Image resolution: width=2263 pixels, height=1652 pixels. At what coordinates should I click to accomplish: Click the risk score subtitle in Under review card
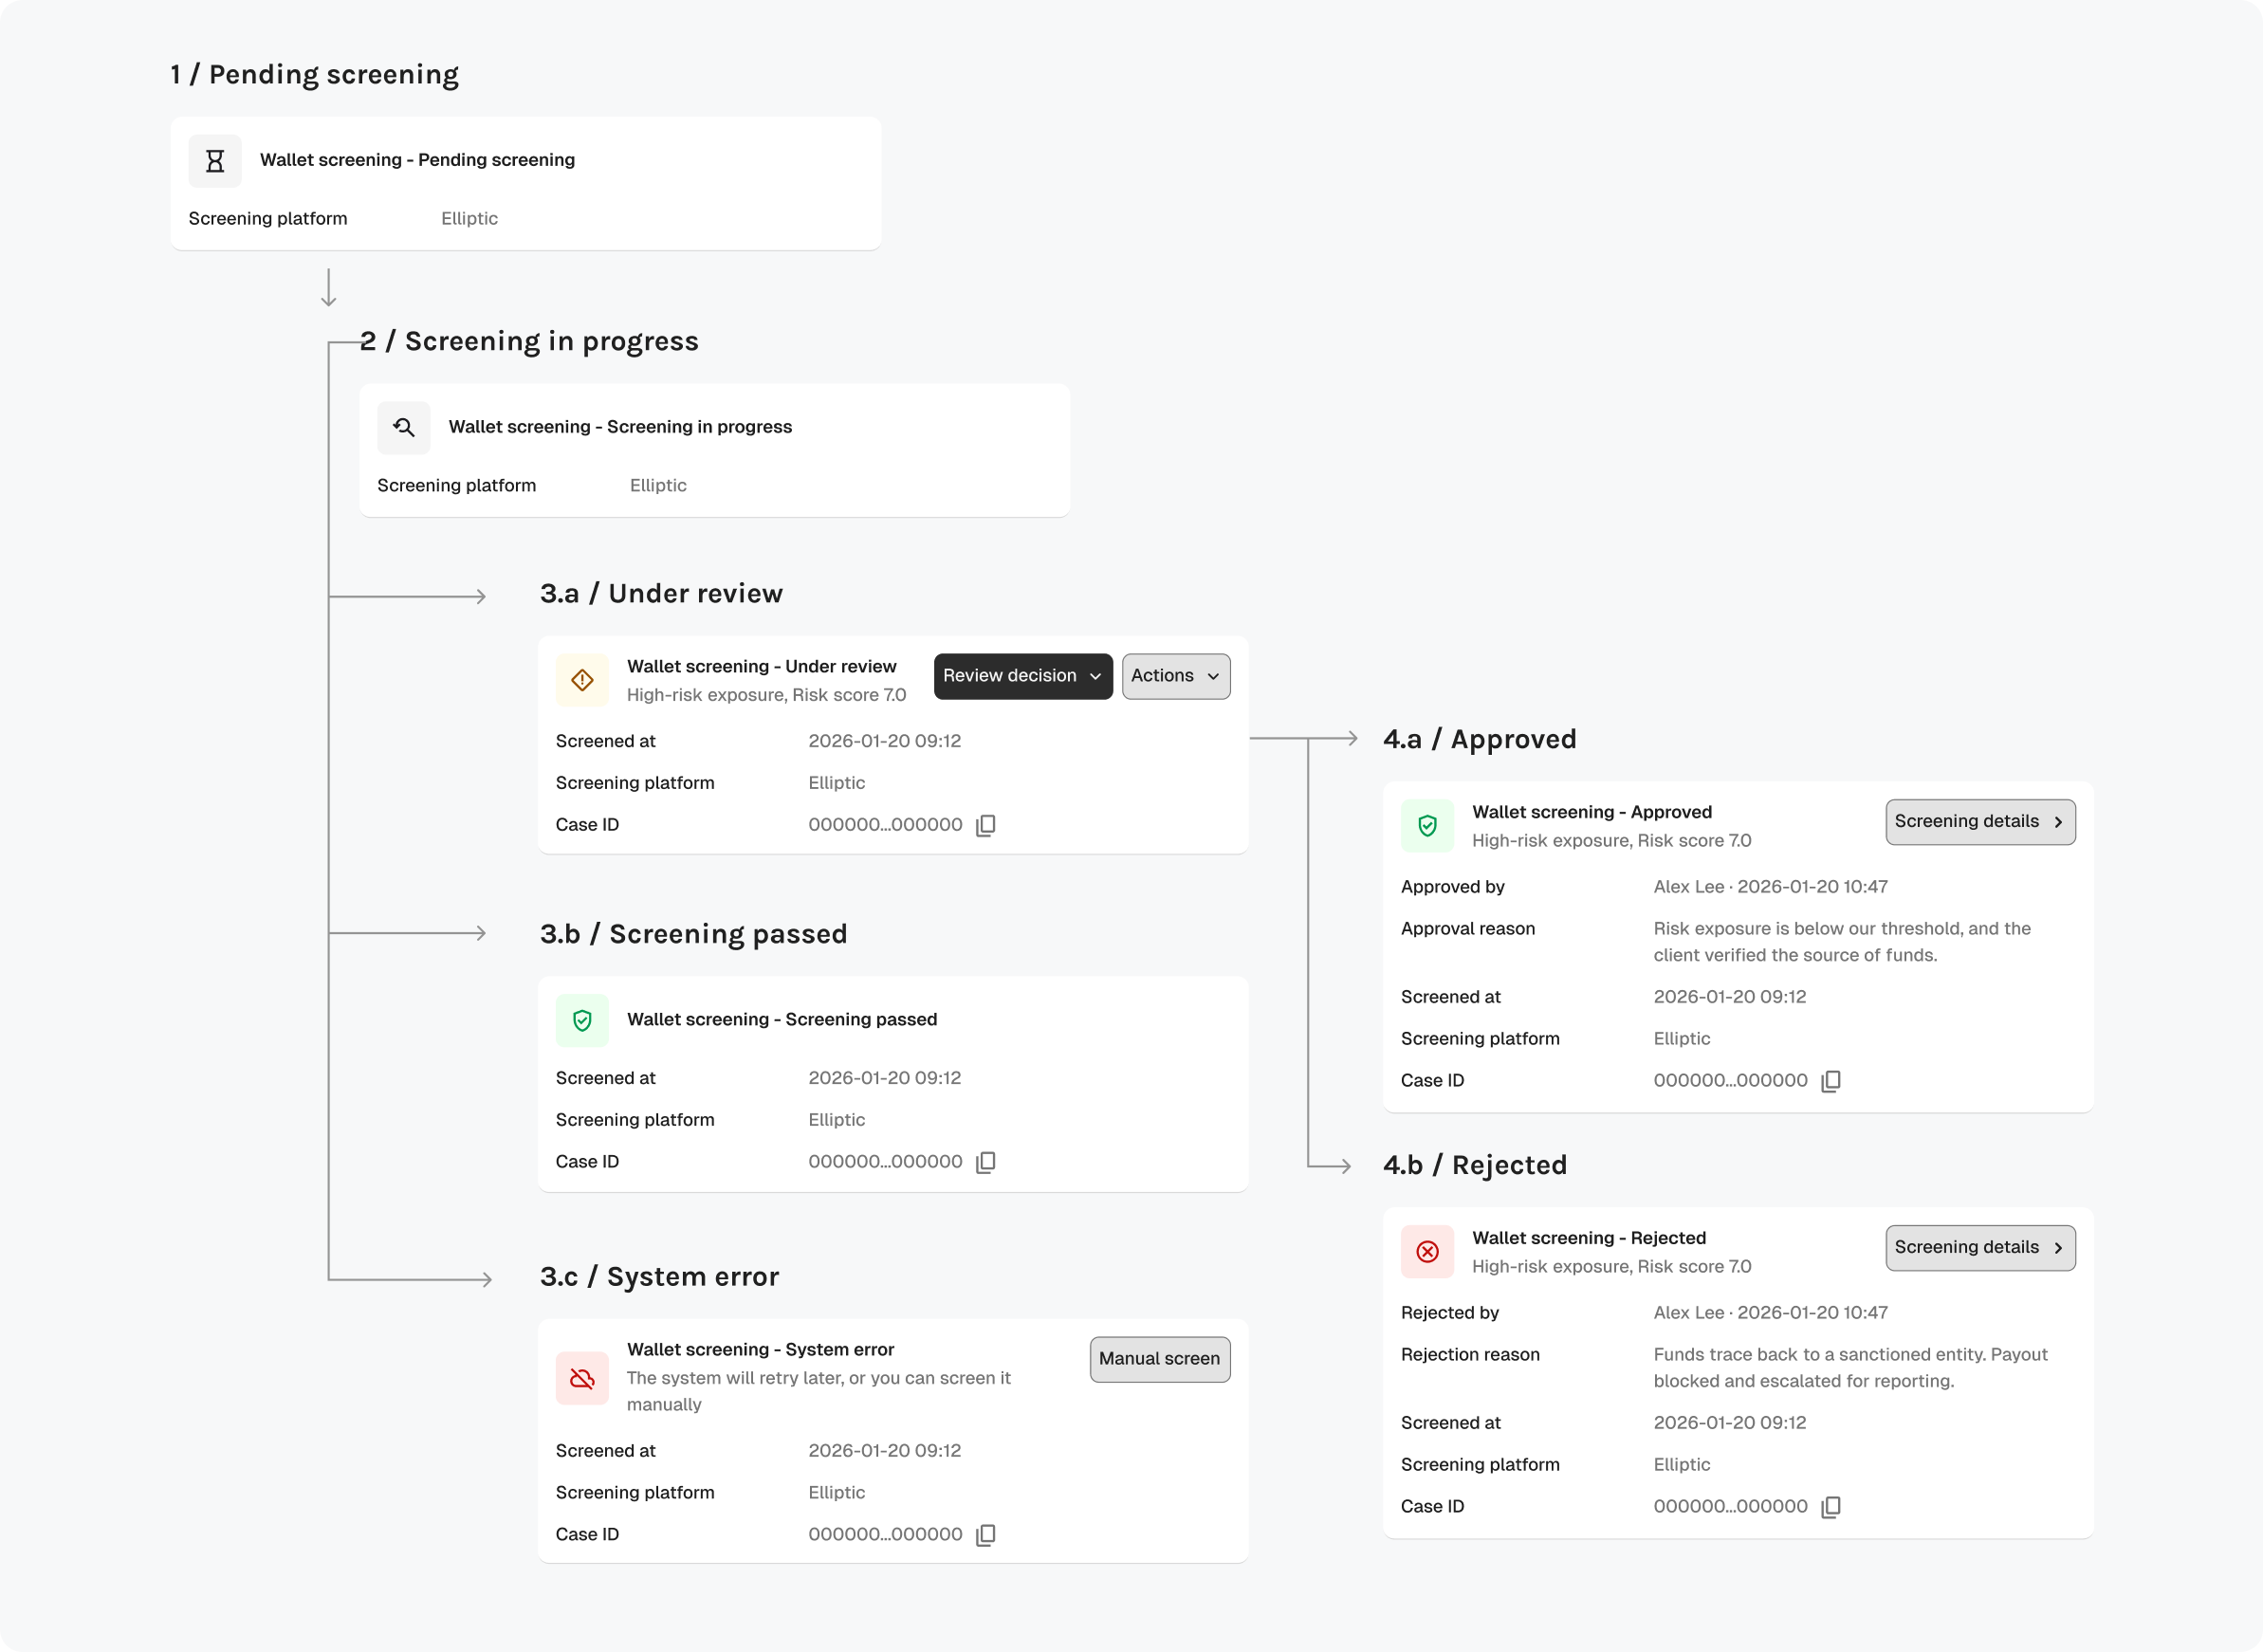coord(767,695)
